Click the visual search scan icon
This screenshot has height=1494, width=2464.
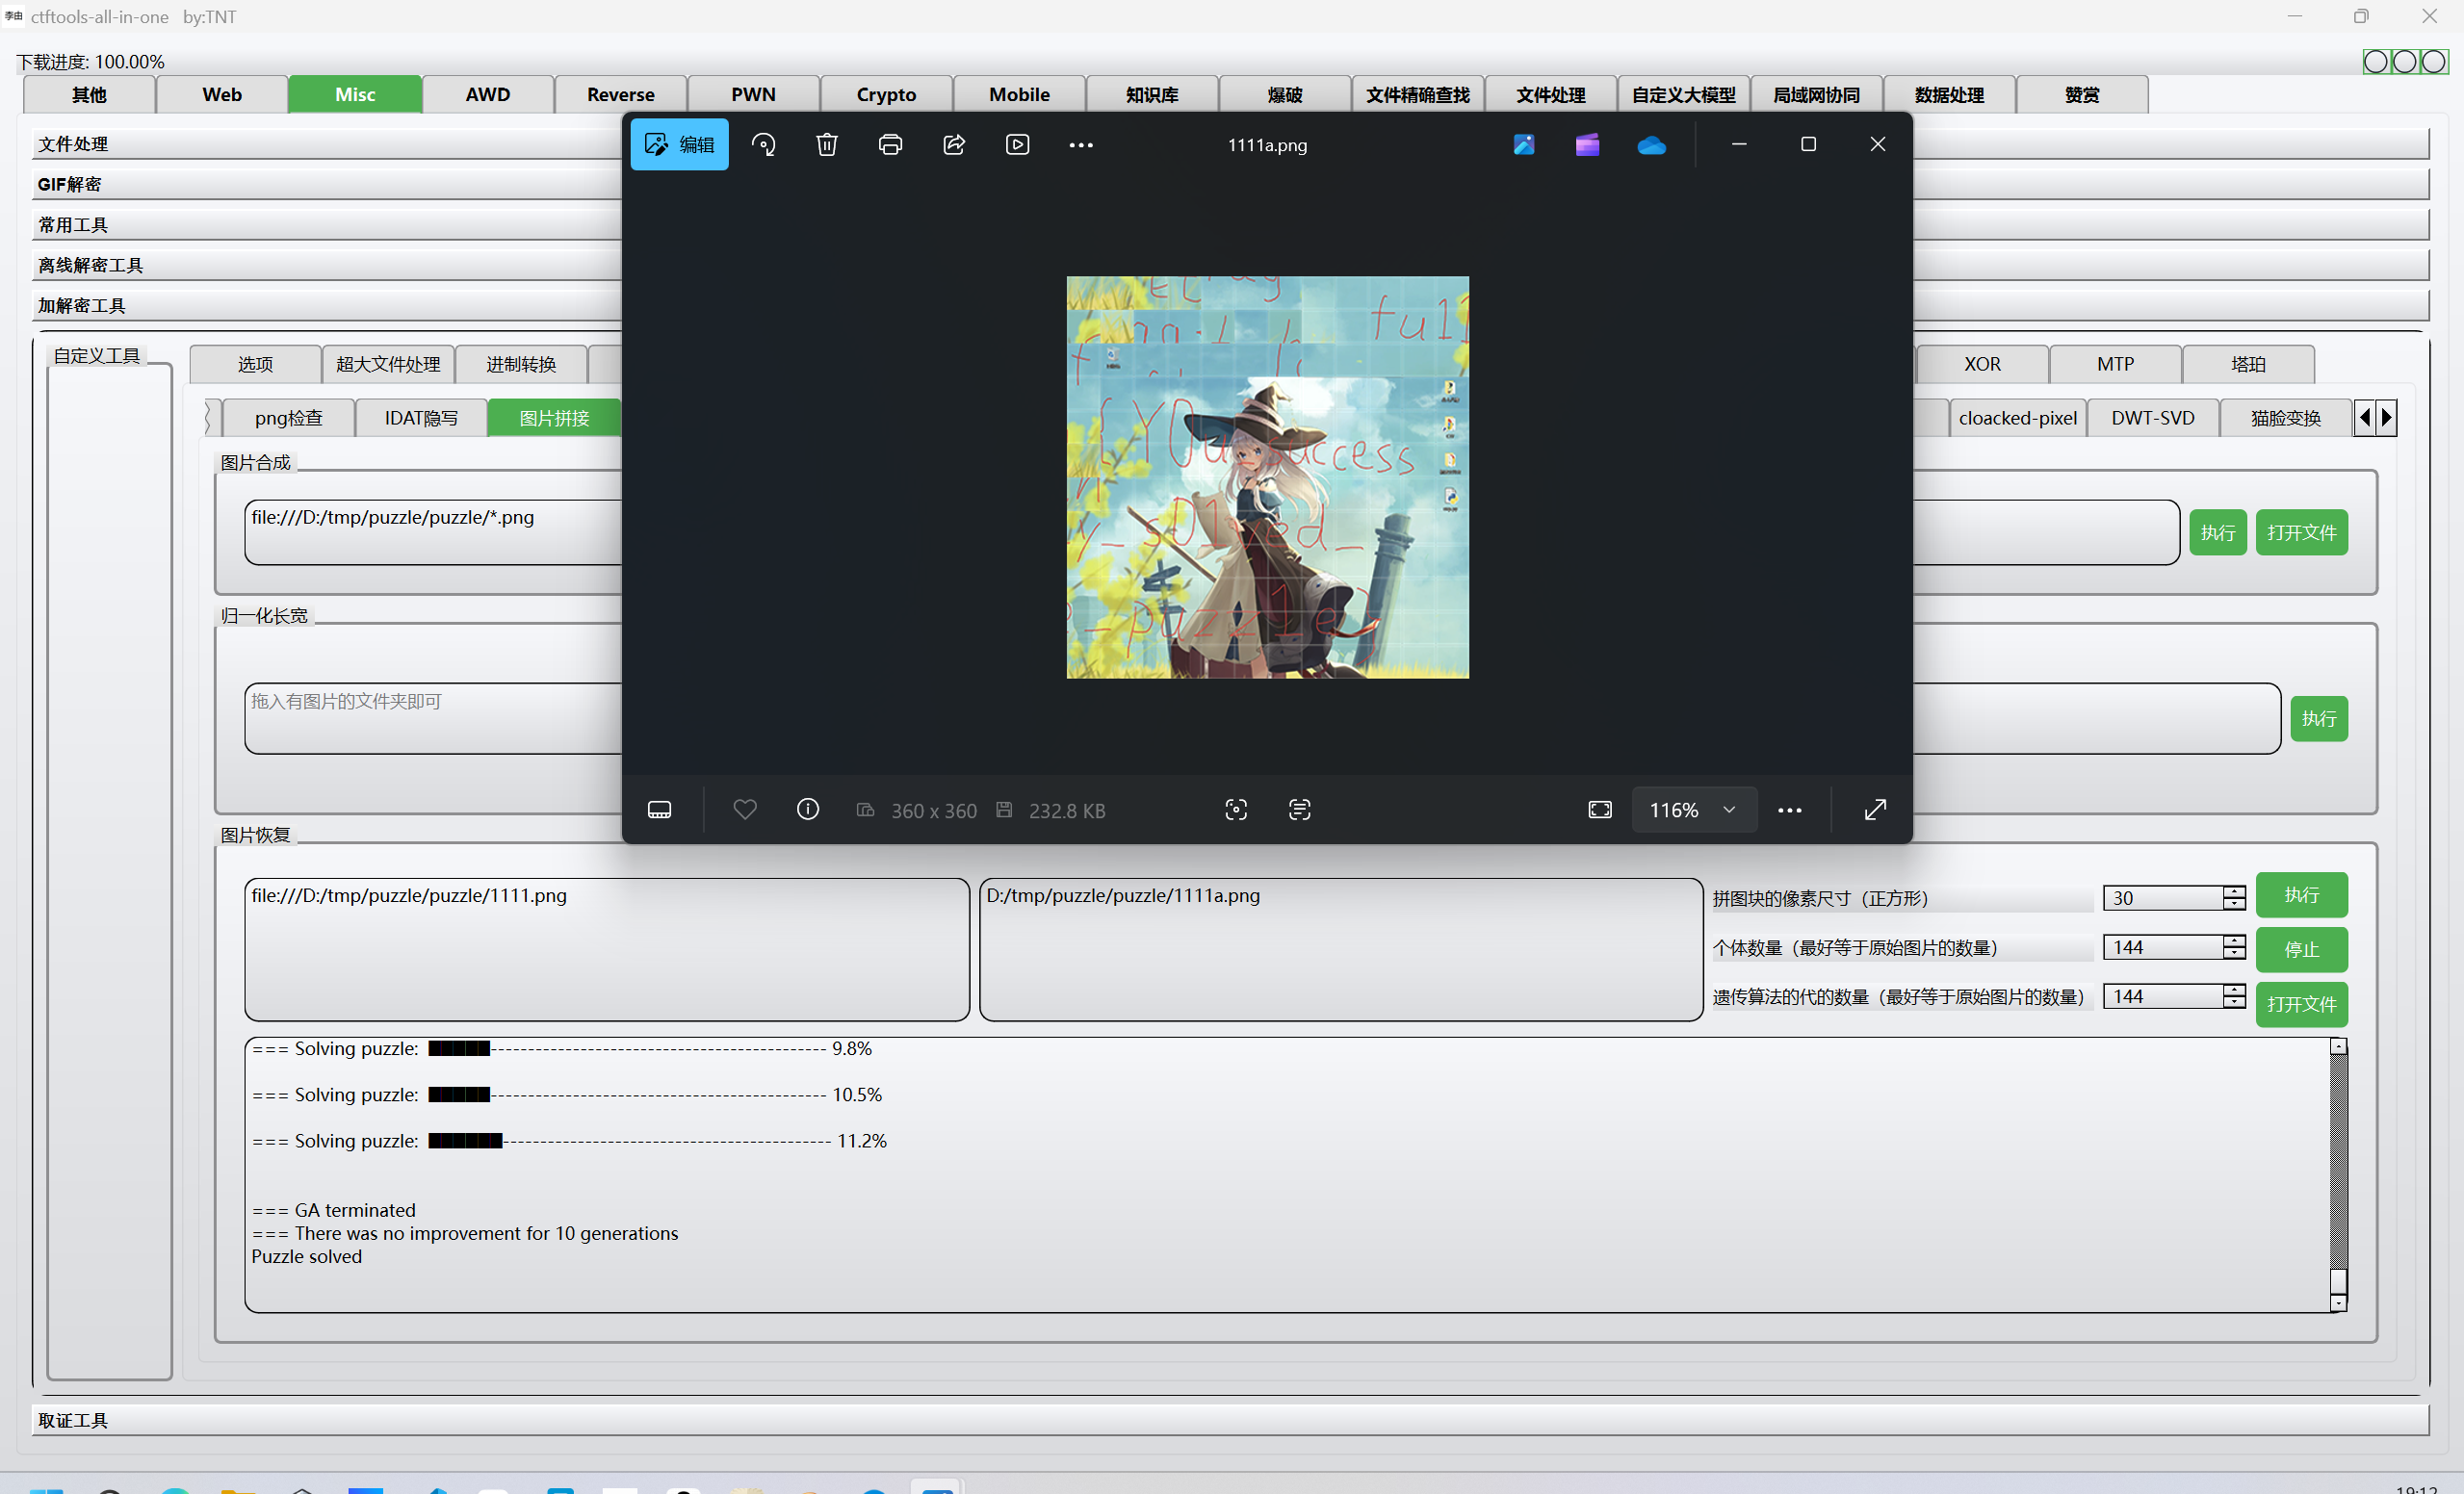[x=1236, y=810]
